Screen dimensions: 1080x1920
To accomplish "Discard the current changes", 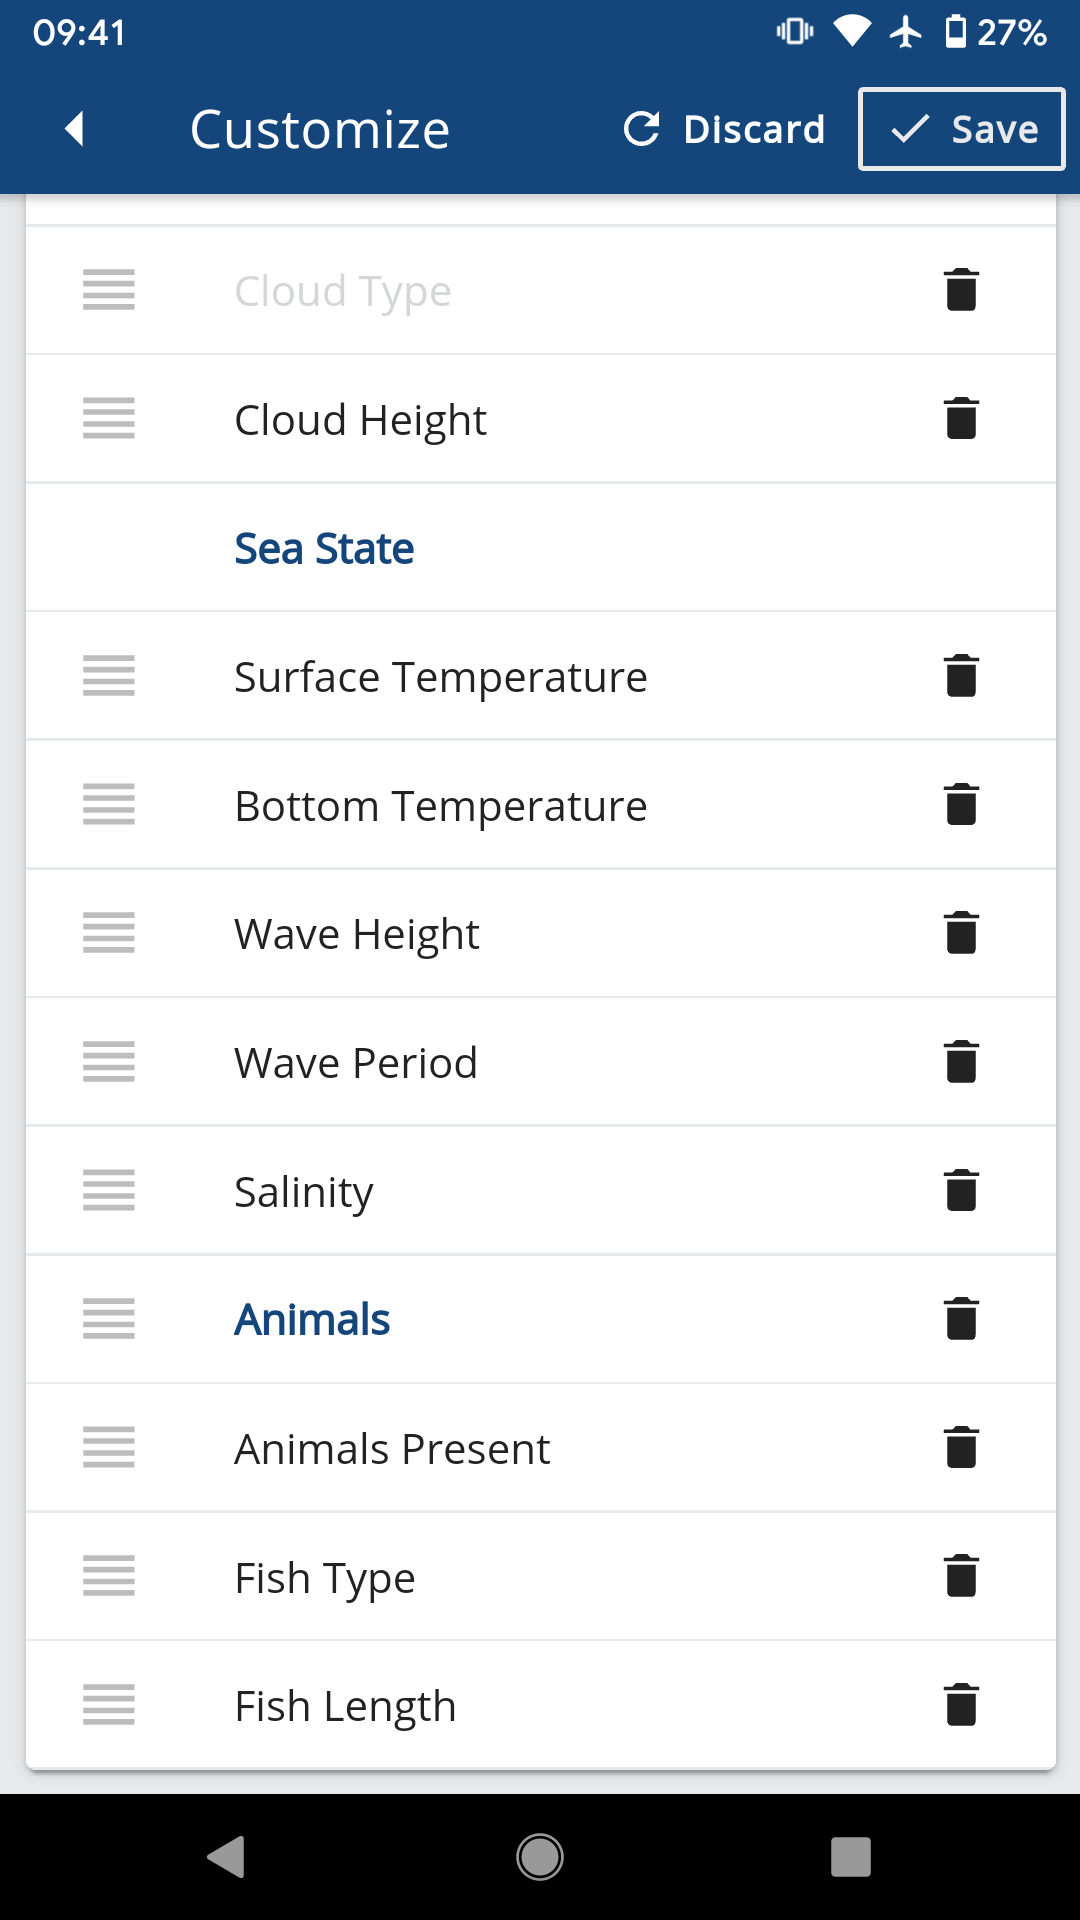I will tap(724, 129).
